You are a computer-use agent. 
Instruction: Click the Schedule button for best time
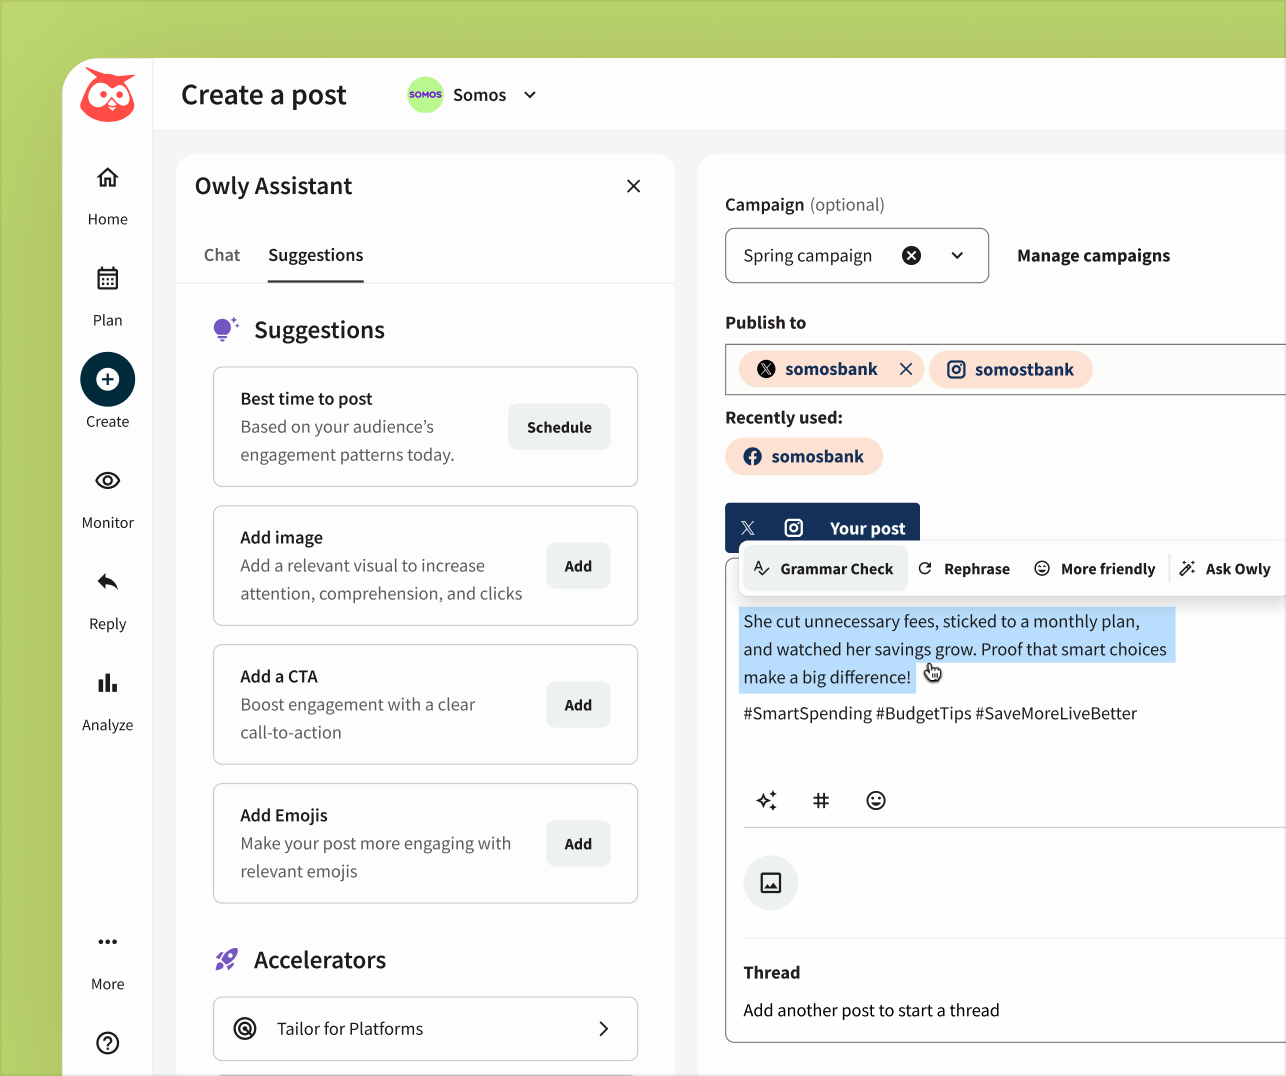coord(559,427)
